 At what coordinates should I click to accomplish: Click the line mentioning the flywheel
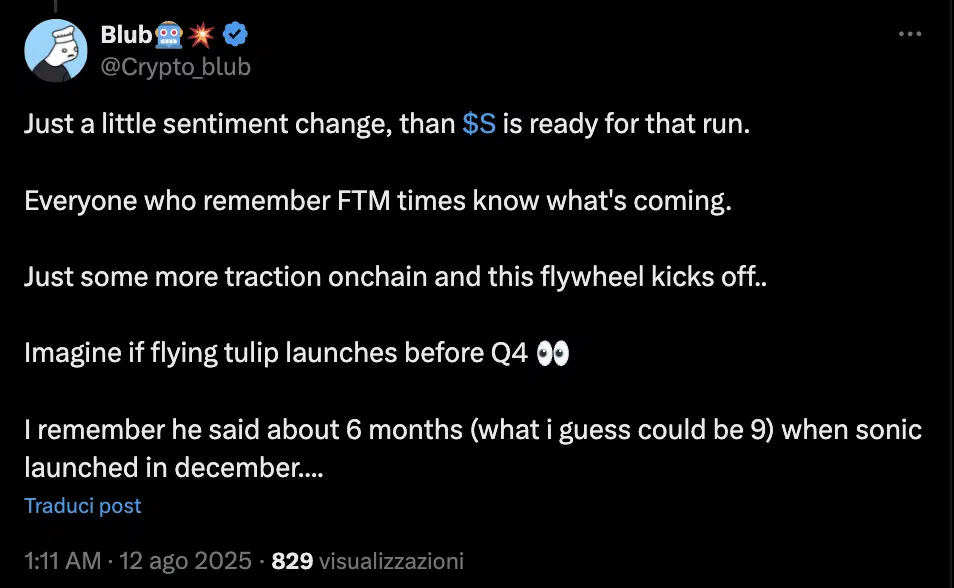[395, 276]
